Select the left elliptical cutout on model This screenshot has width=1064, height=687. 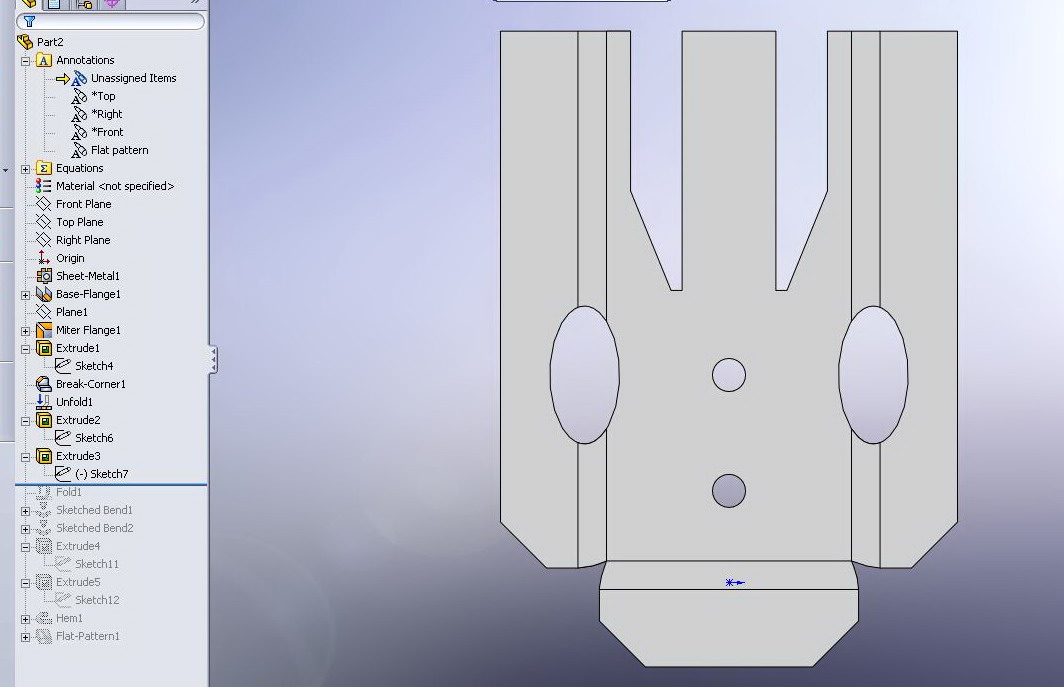click(x=584, y=375)
